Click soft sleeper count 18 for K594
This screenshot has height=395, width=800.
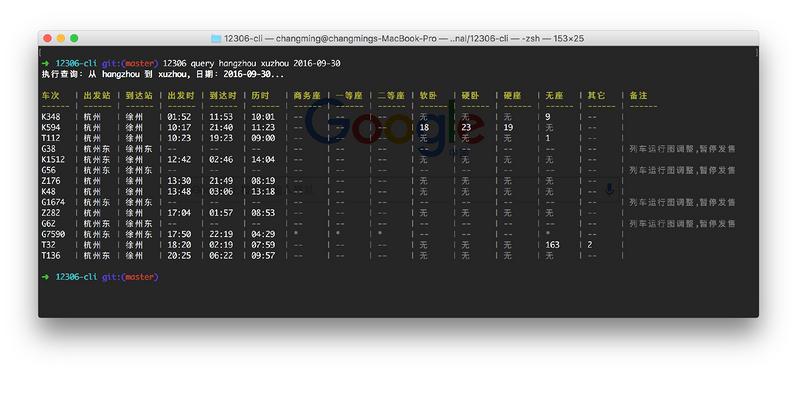[x=424, y=128]
